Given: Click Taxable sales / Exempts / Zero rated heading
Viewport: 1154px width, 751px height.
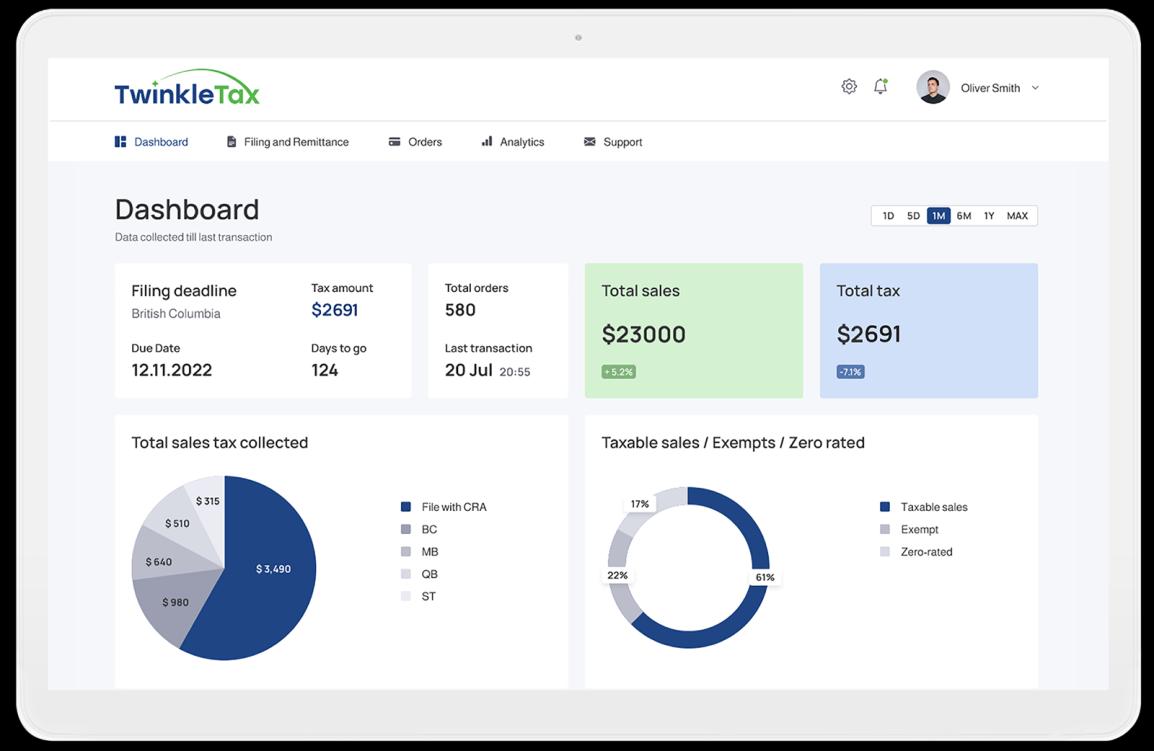Looking at the screenshot, I should point(733,443).
